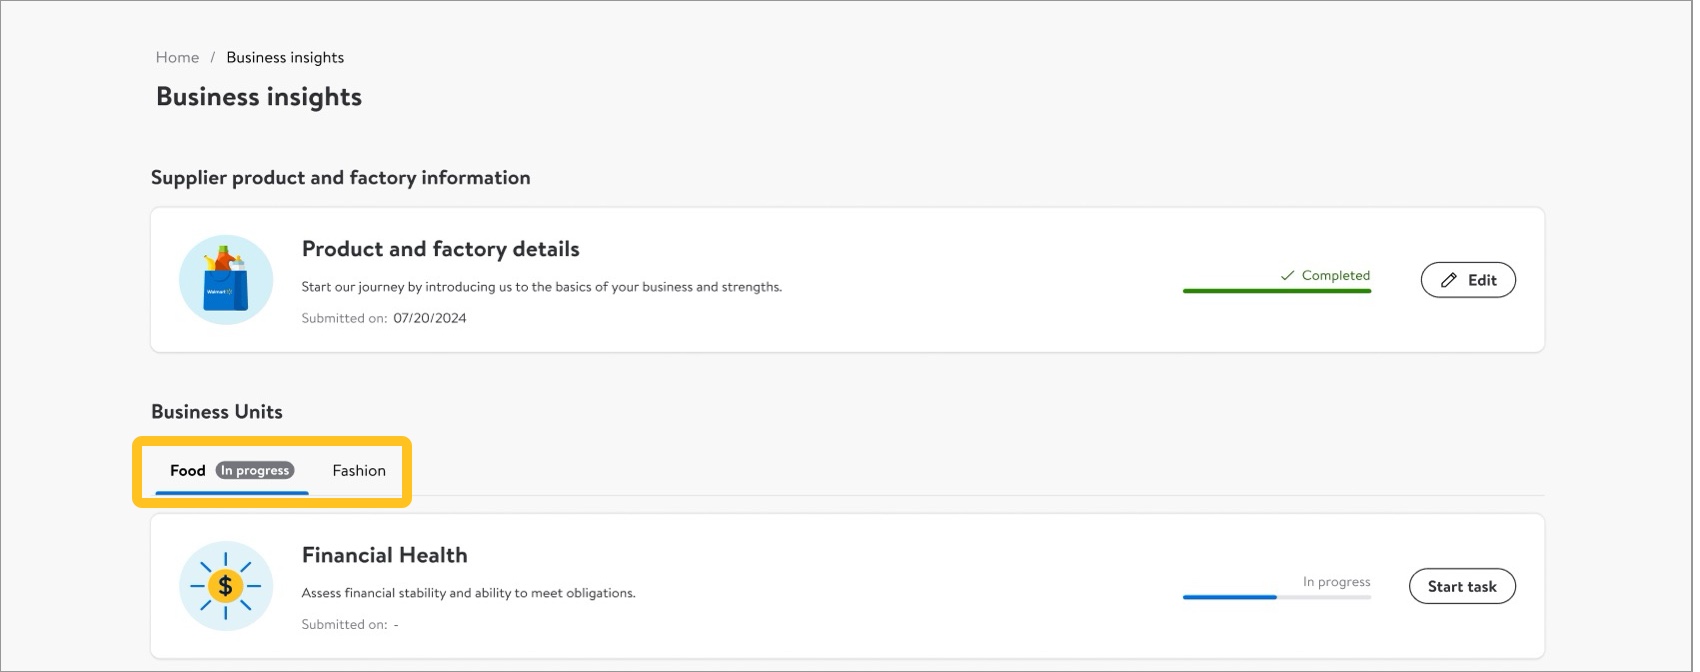The image size is (1700, 672).
Task: Click the pencil Edit button
Action: click(x=1467, y=280)
